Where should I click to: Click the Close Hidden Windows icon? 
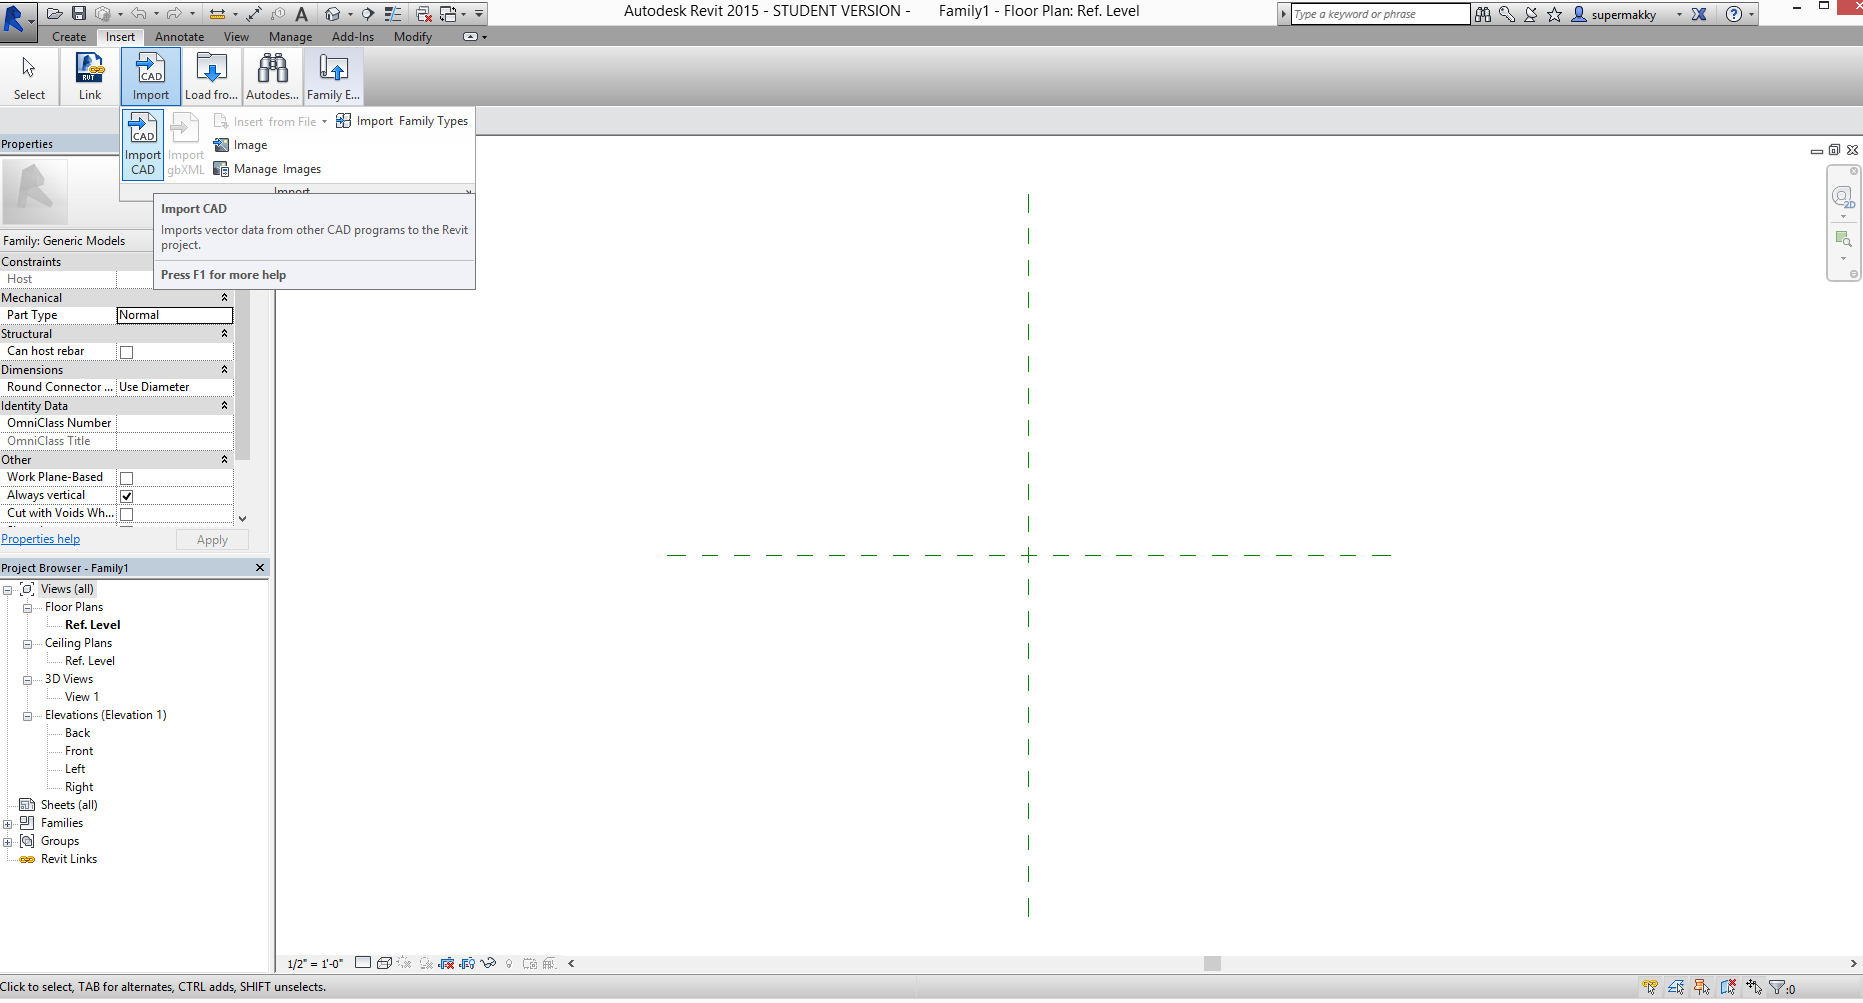coord(424,14)
